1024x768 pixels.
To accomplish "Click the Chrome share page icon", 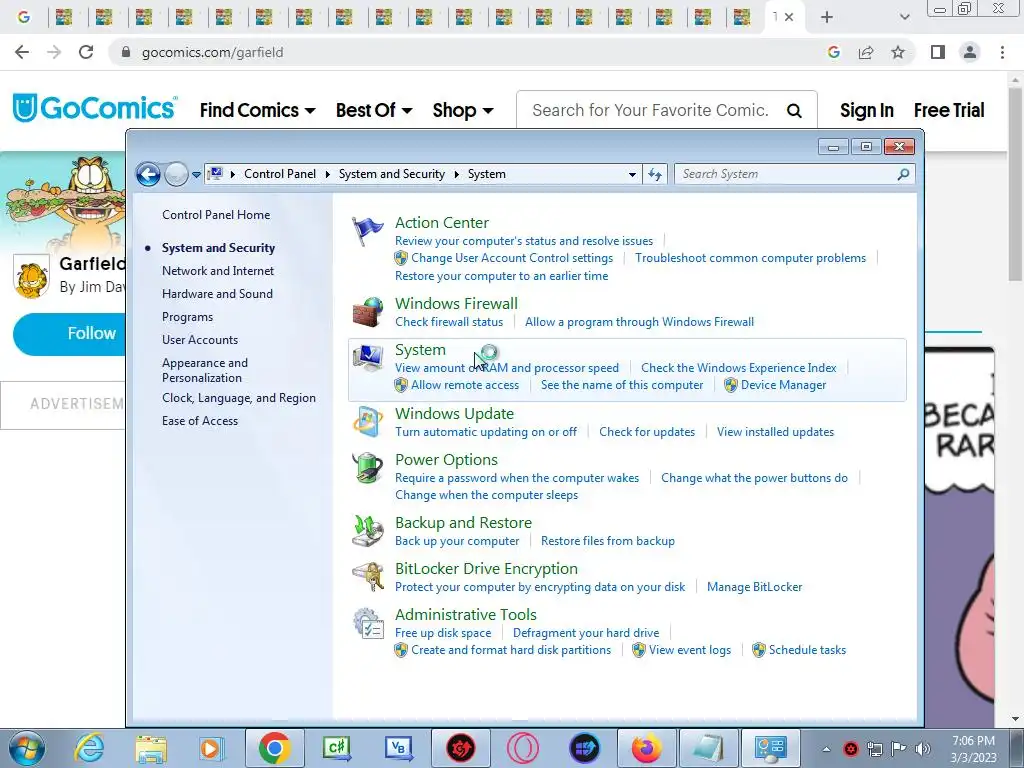I will pos(866,52).
